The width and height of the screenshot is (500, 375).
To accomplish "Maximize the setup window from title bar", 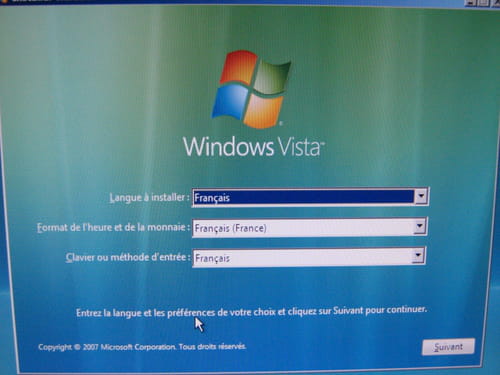I will [484, 3].
